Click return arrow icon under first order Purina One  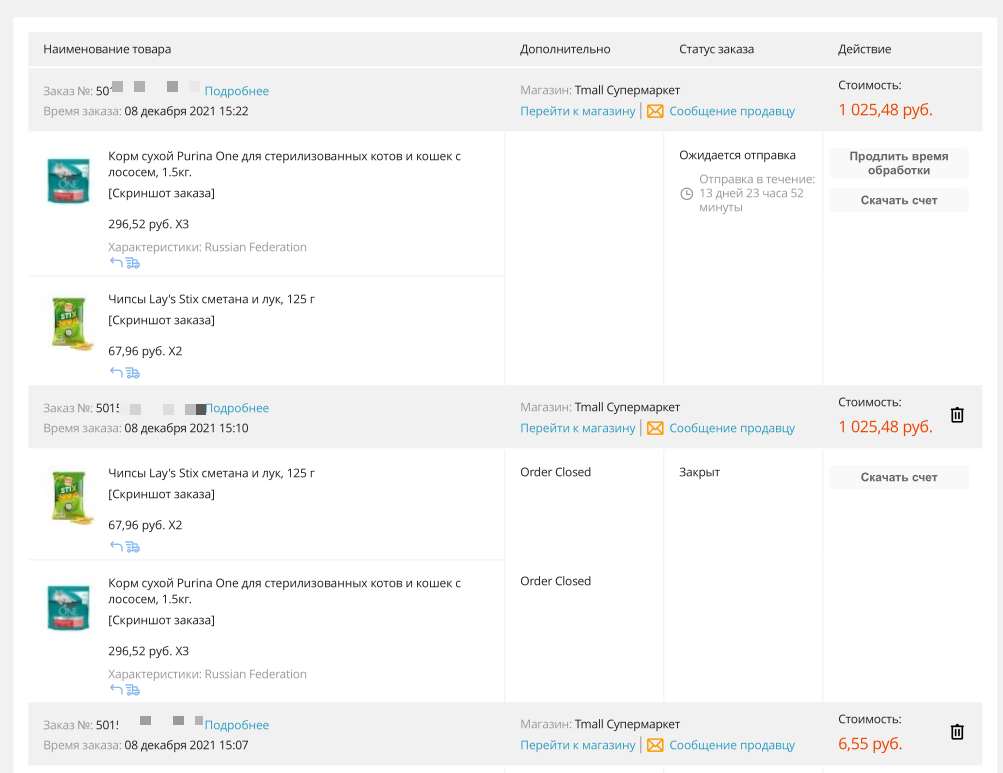click(116, 262)
